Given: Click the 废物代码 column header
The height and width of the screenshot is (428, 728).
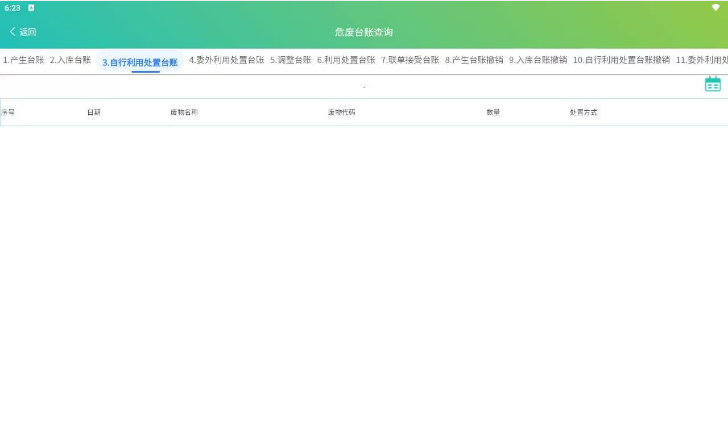Looking at the screenshot, I should coord(342,112).
